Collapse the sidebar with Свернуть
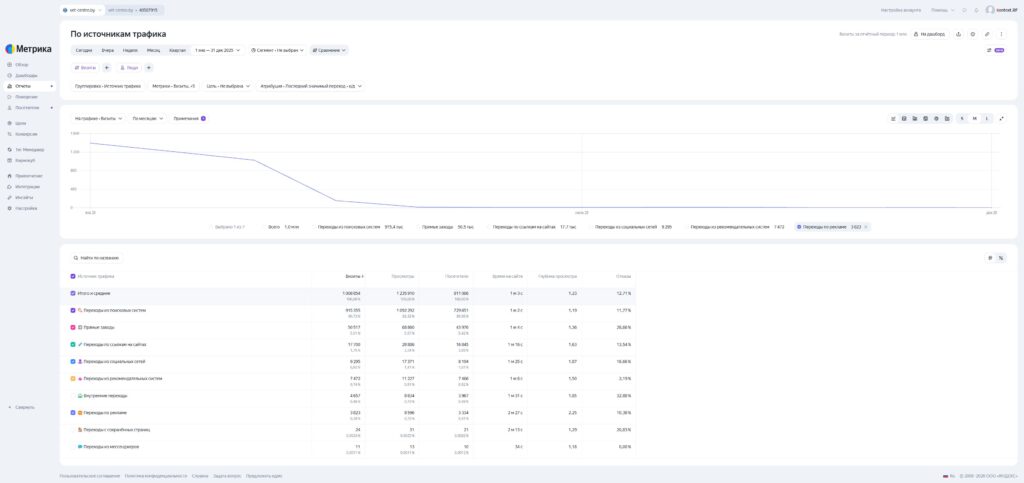This screenshot has width=1024, height=483. [21, 407]
